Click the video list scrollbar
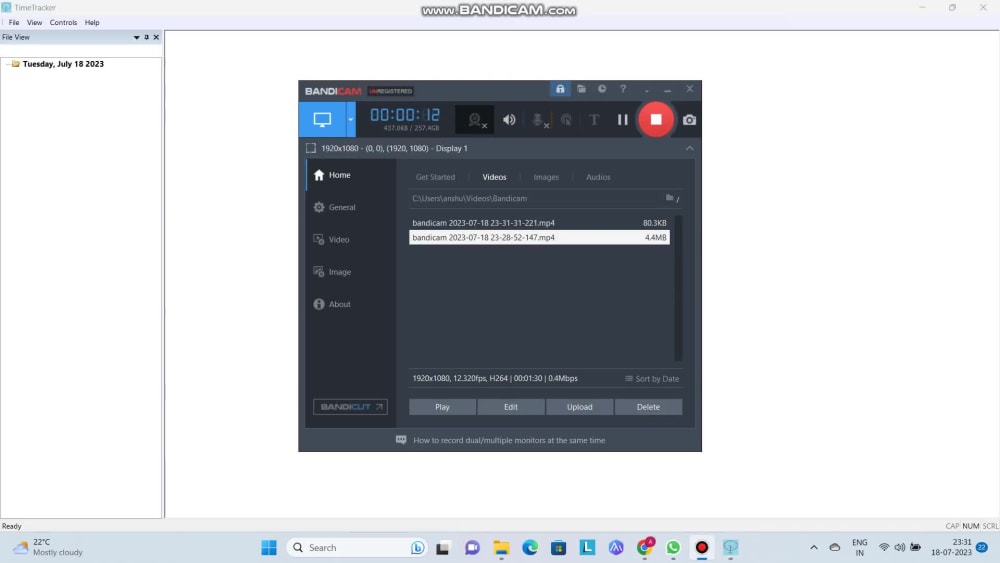Viewport: 1000px width, 563px height. (678, 288)
